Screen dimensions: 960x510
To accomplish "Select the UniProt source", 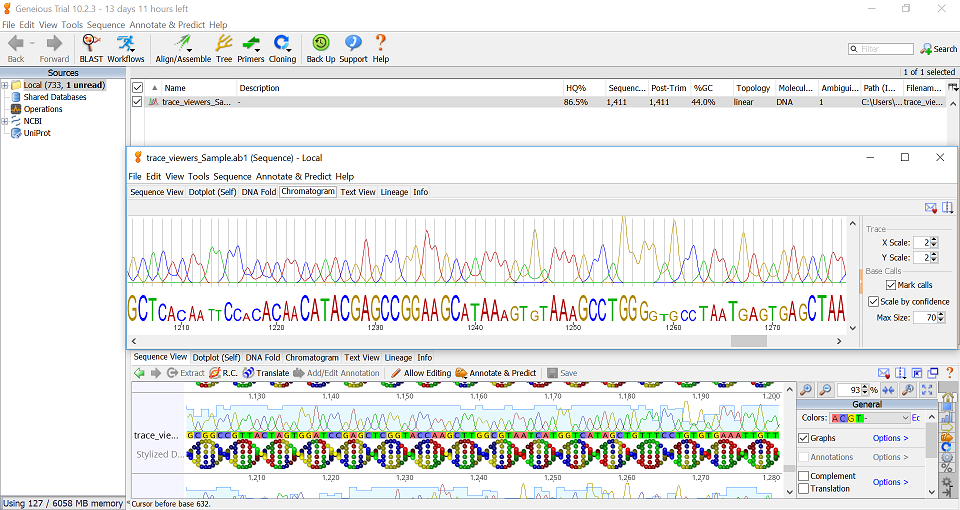I will coord(37,133).
